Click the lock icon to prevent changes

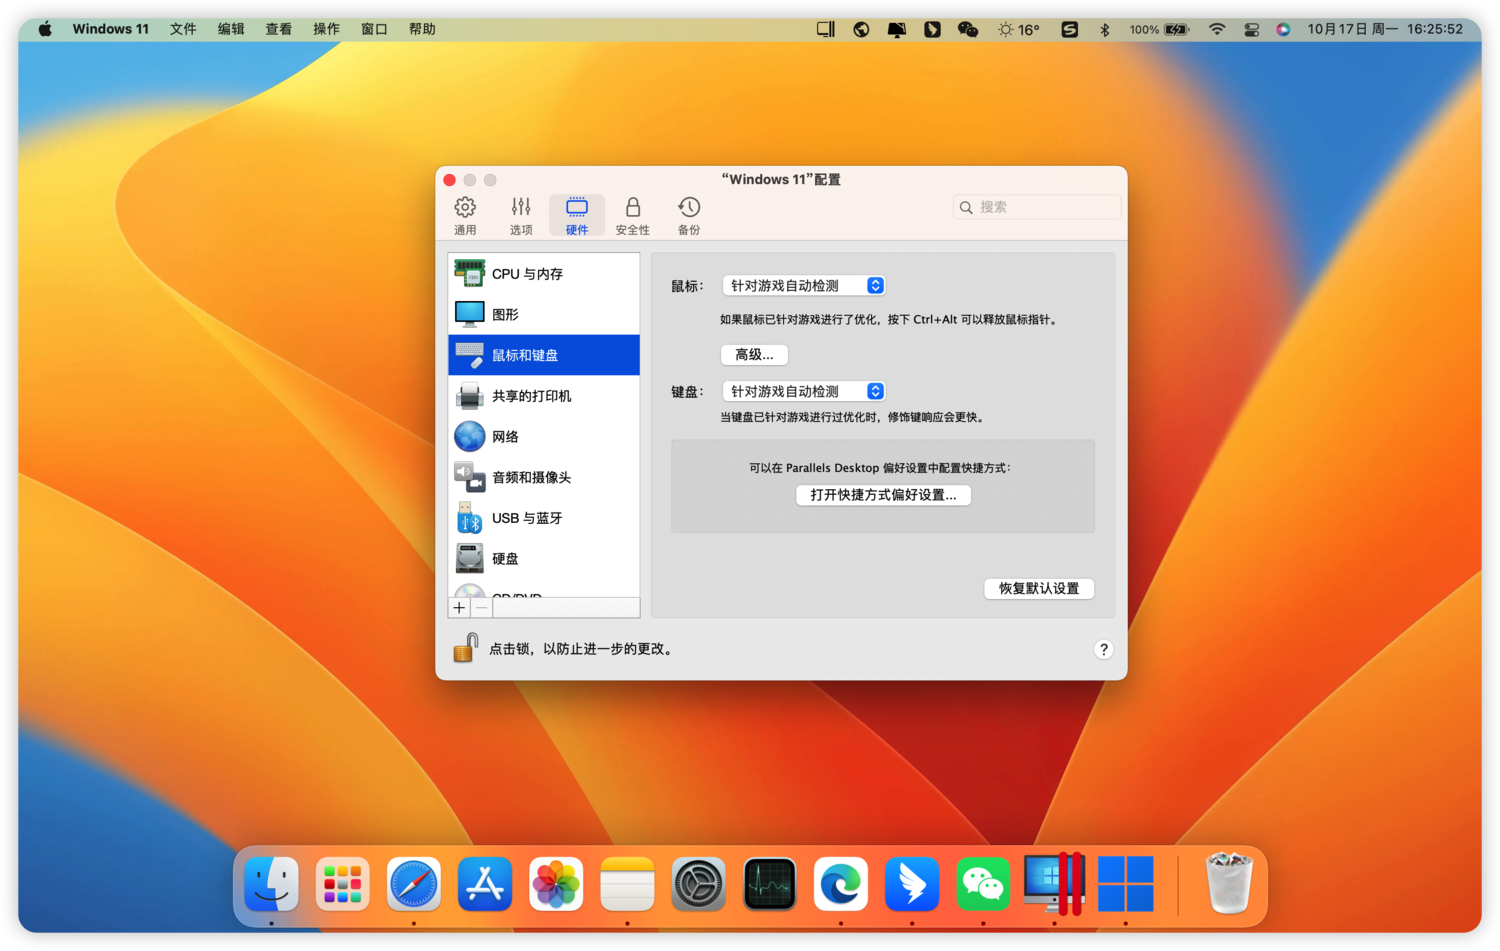point(465,648)
